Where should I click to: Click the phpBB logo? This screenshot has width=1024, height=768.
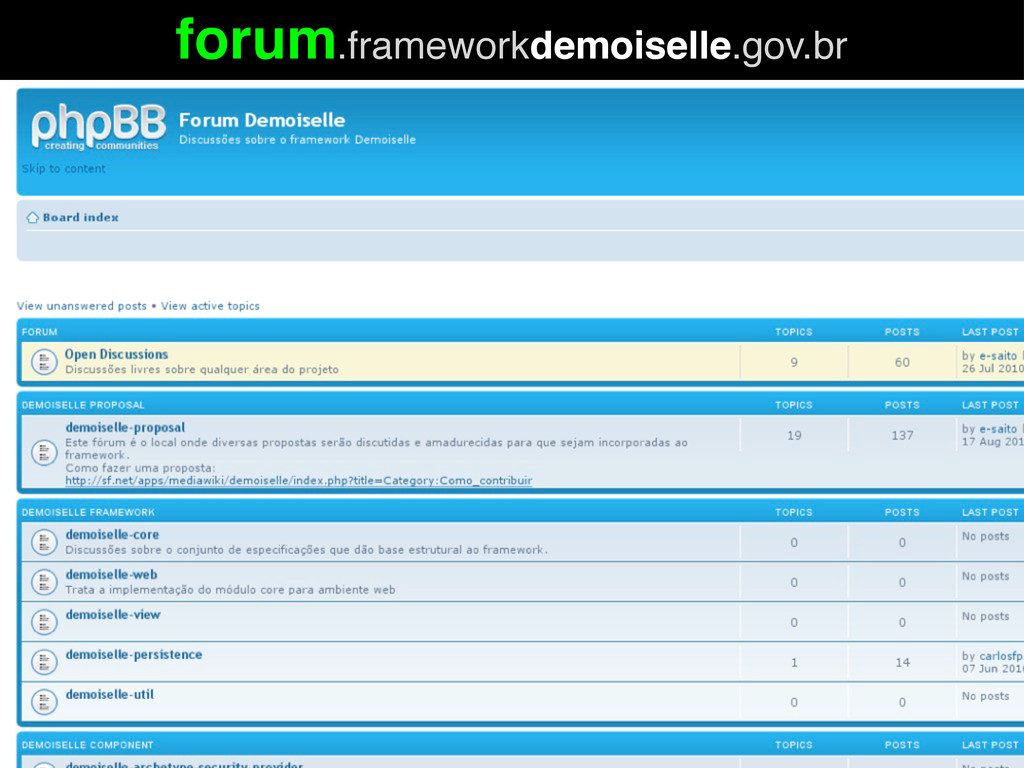pyautogui.click(x=98, y=127)
